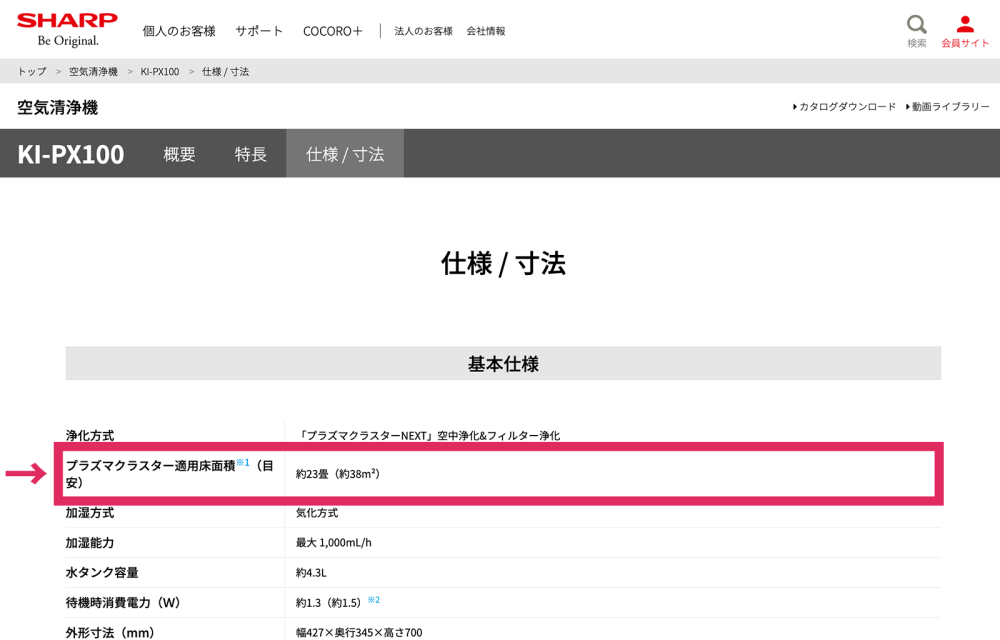Open カタログダウンロード link
1000x640 pixels.
tap(846, 107)
